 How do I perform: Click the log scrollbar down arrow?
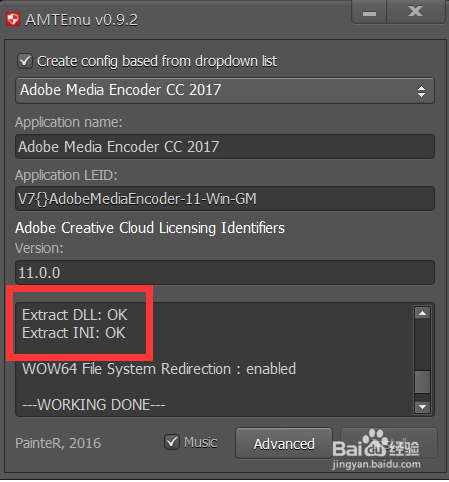click(422, 406)
